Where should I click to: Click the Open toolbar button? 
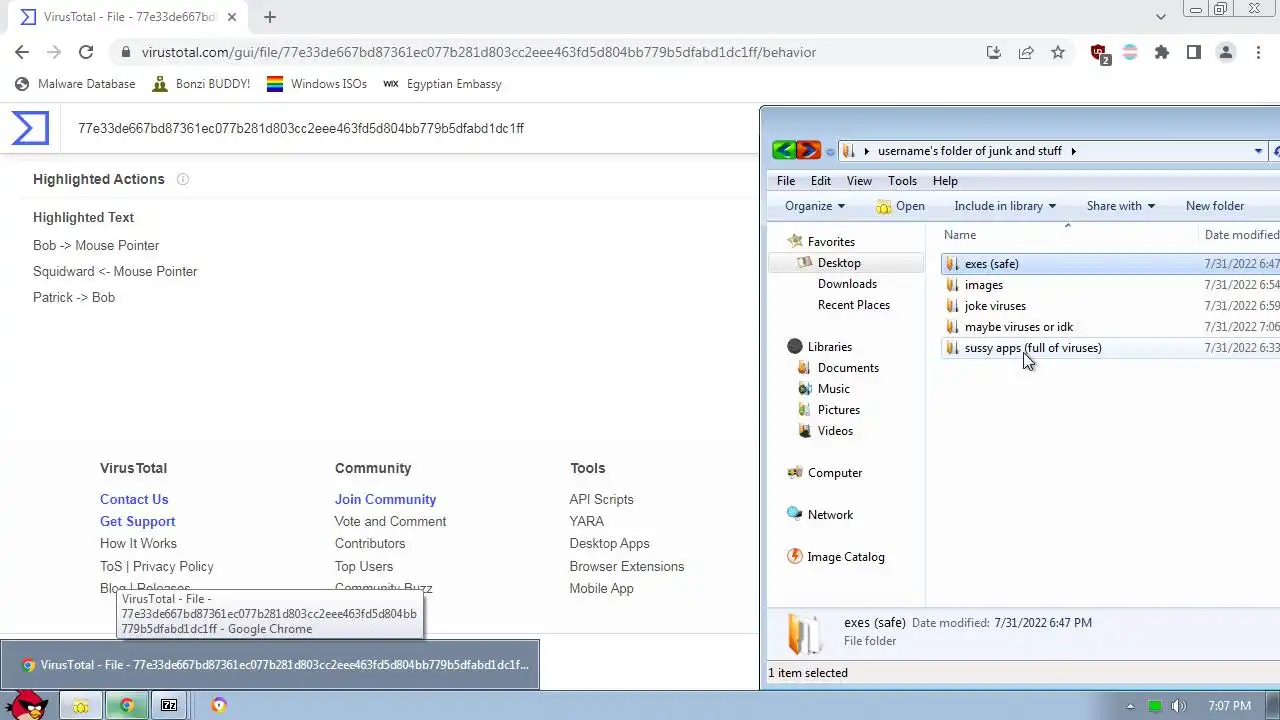(900, 206)
